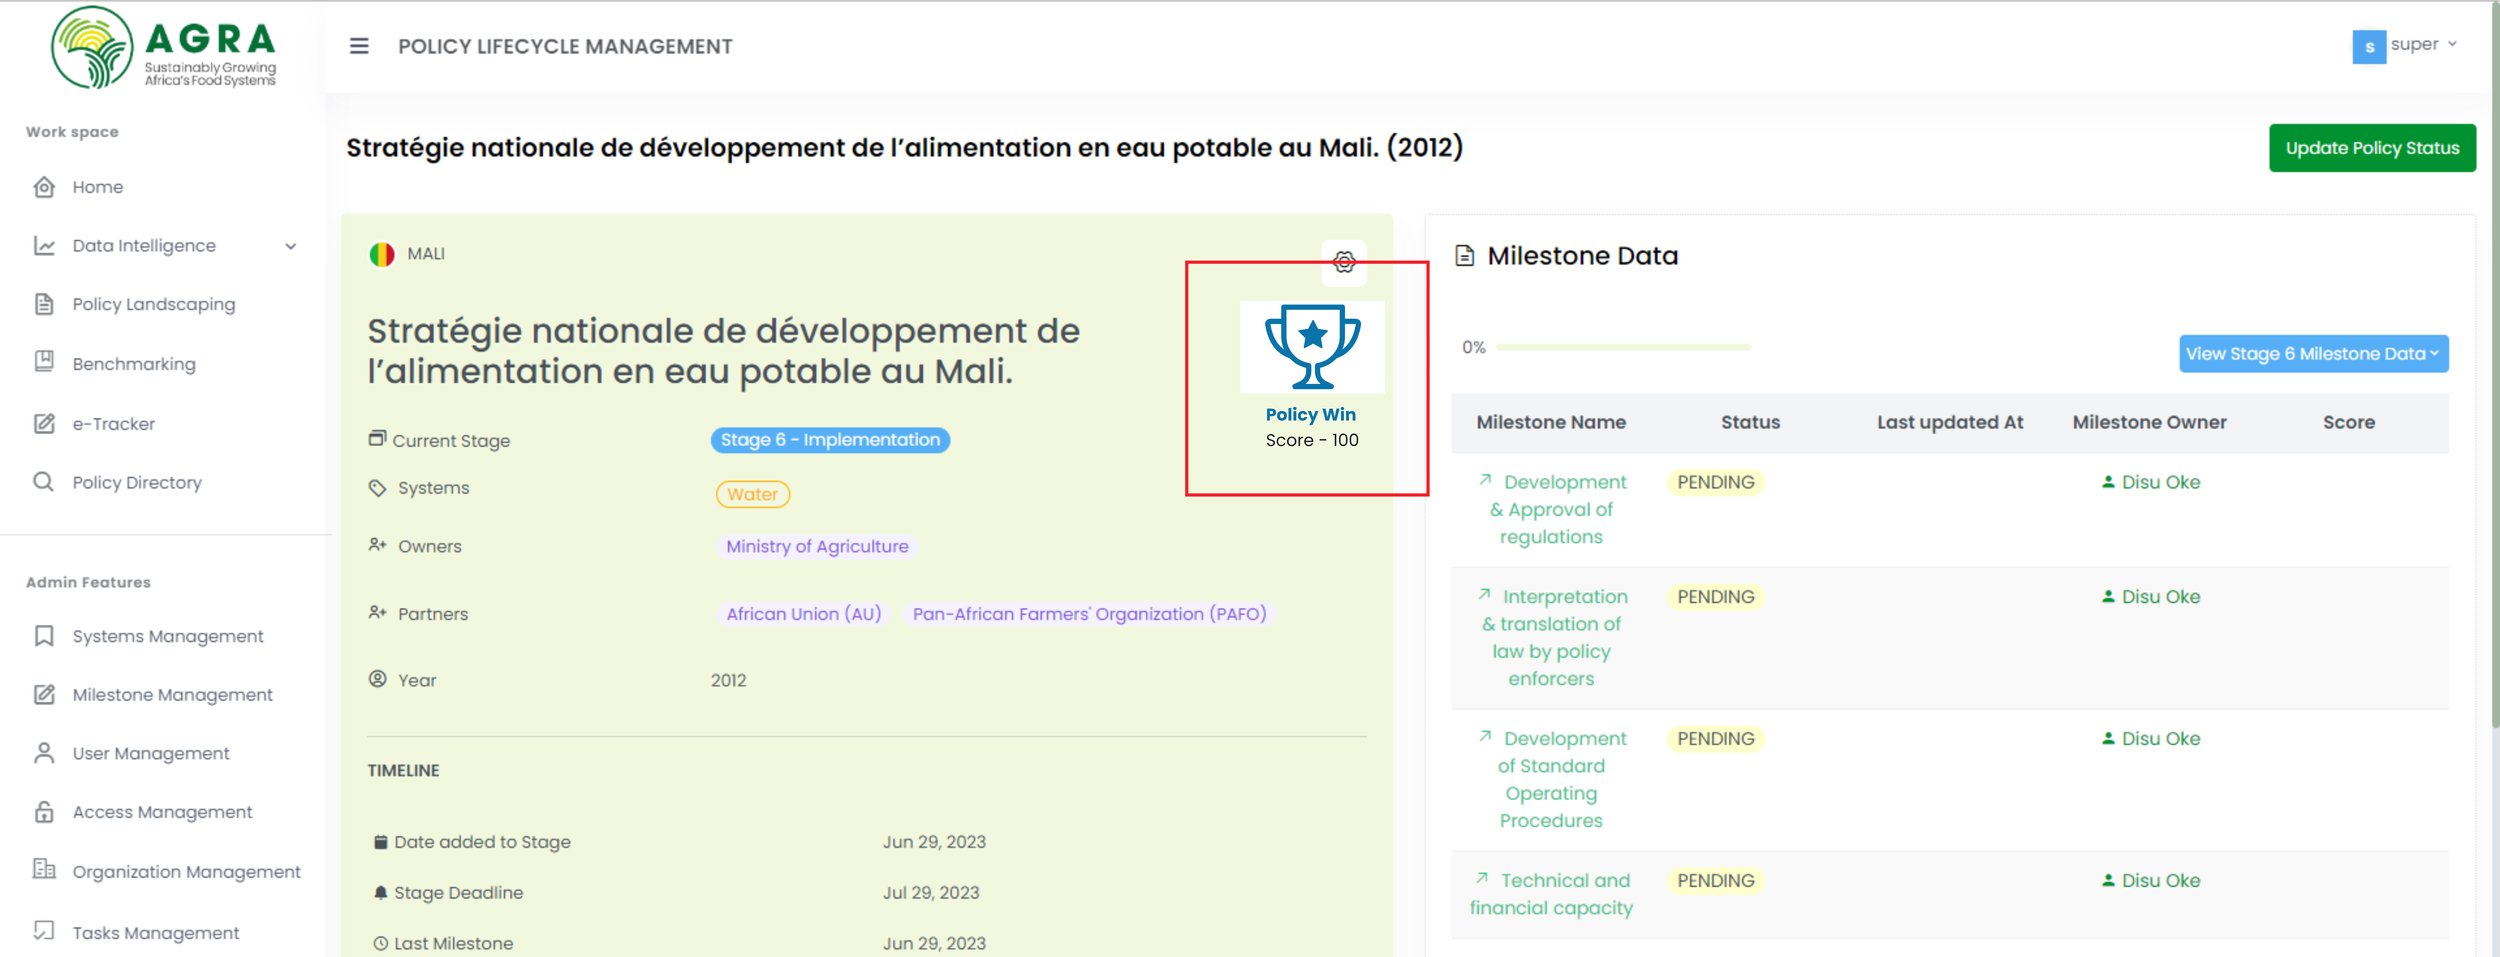
Task: Open the Home menu item
Action: [x=98, y=187]
